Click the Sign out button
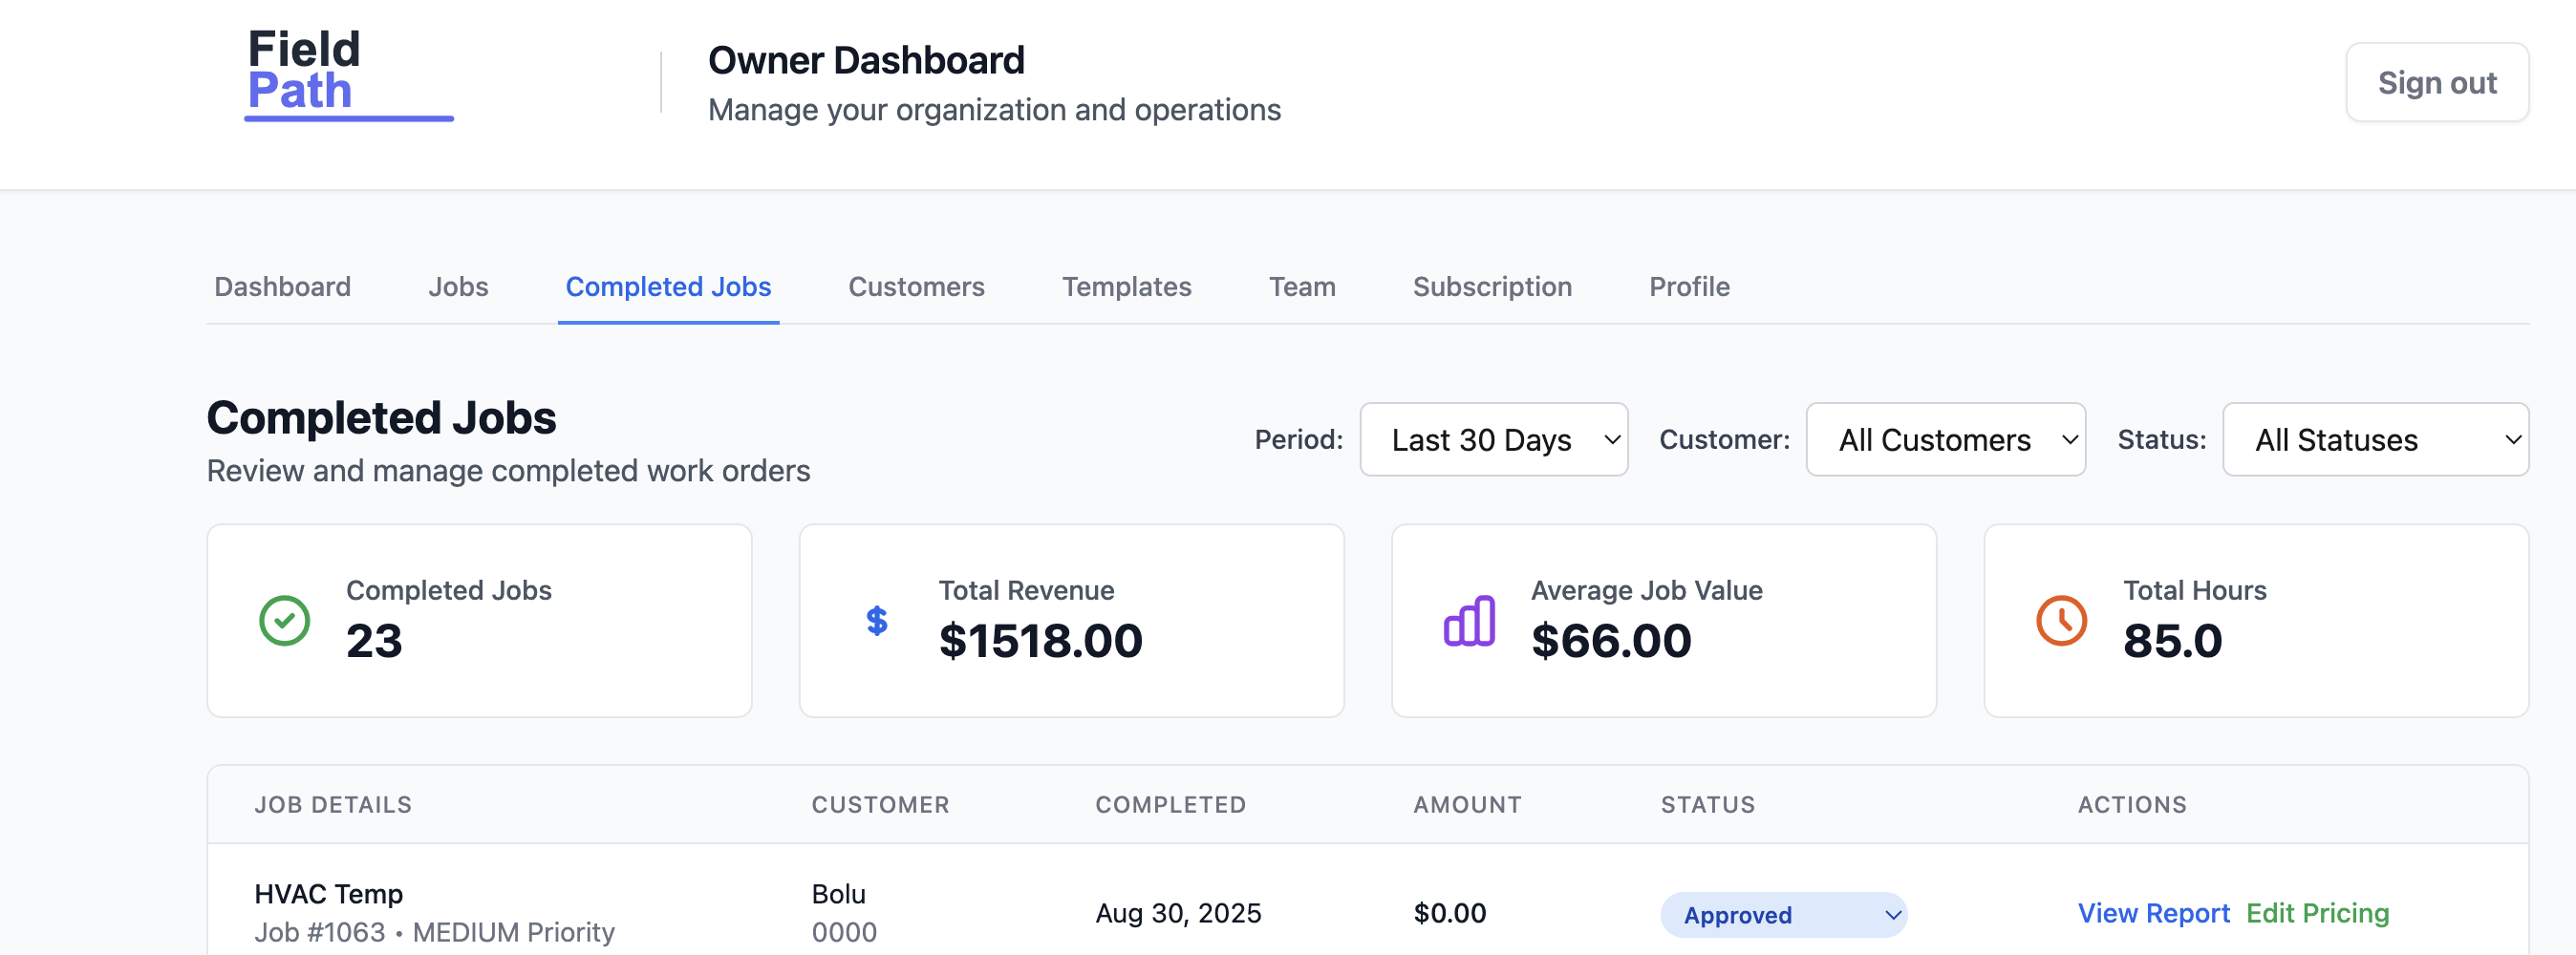Viewport: 2576px width, 955px height. [2437, 82]
